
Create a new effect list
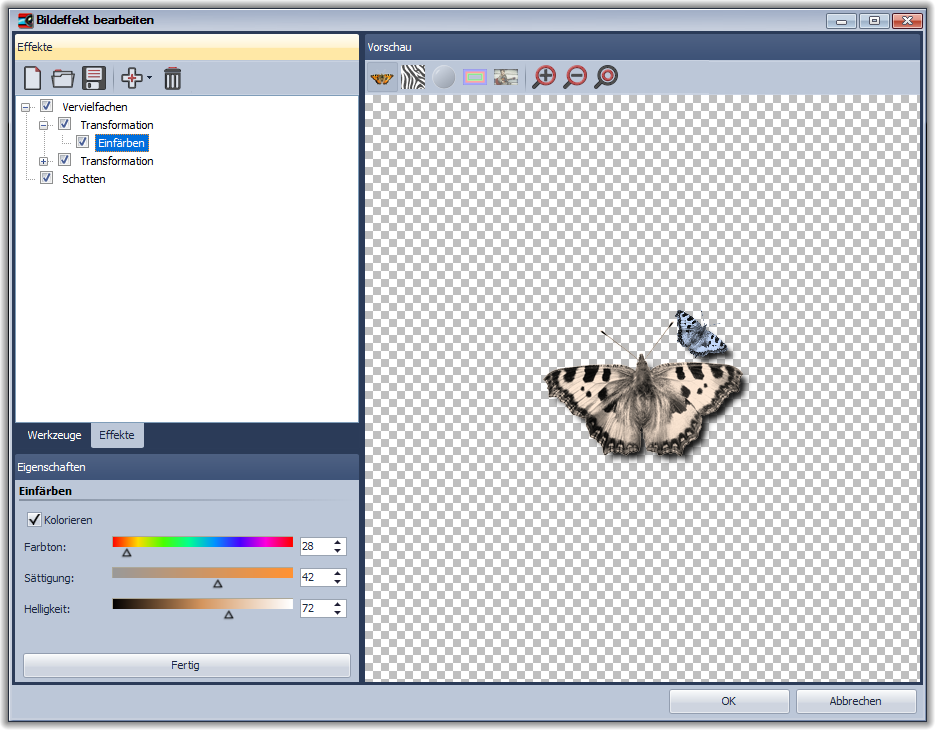[x=33, y=78]
